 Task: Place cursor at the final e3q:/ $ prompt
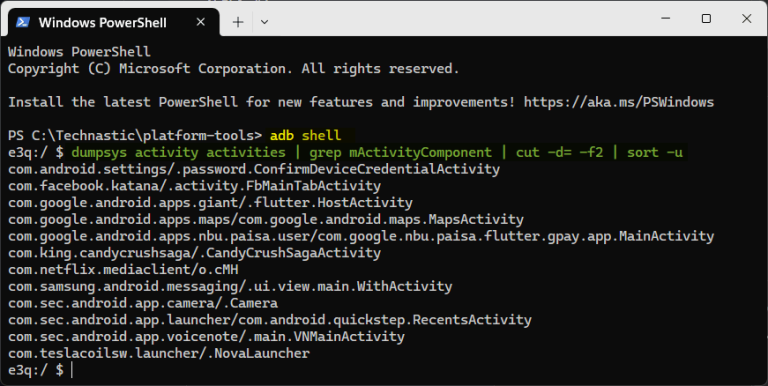coord(72,370)
